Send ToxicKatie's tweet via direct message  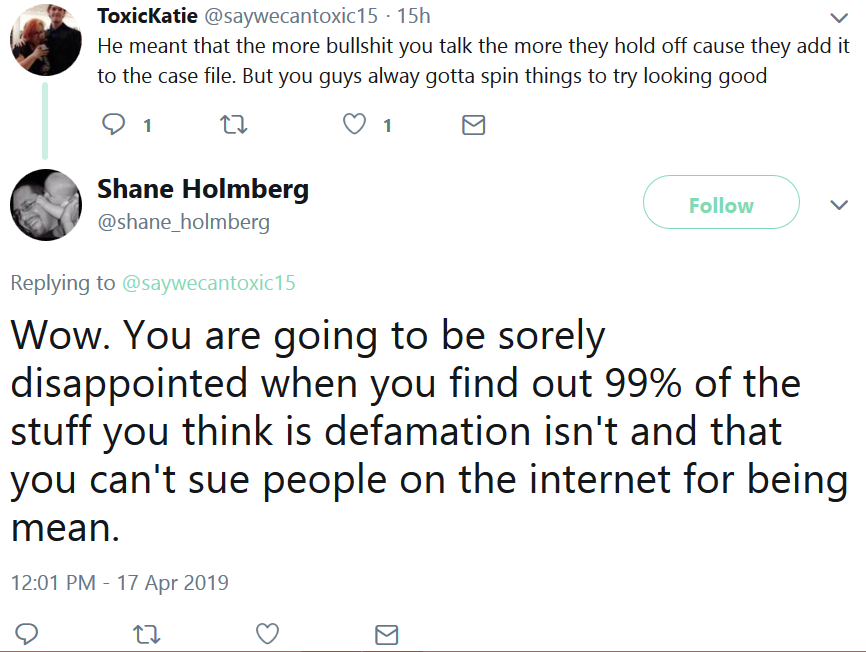(473, 125)
